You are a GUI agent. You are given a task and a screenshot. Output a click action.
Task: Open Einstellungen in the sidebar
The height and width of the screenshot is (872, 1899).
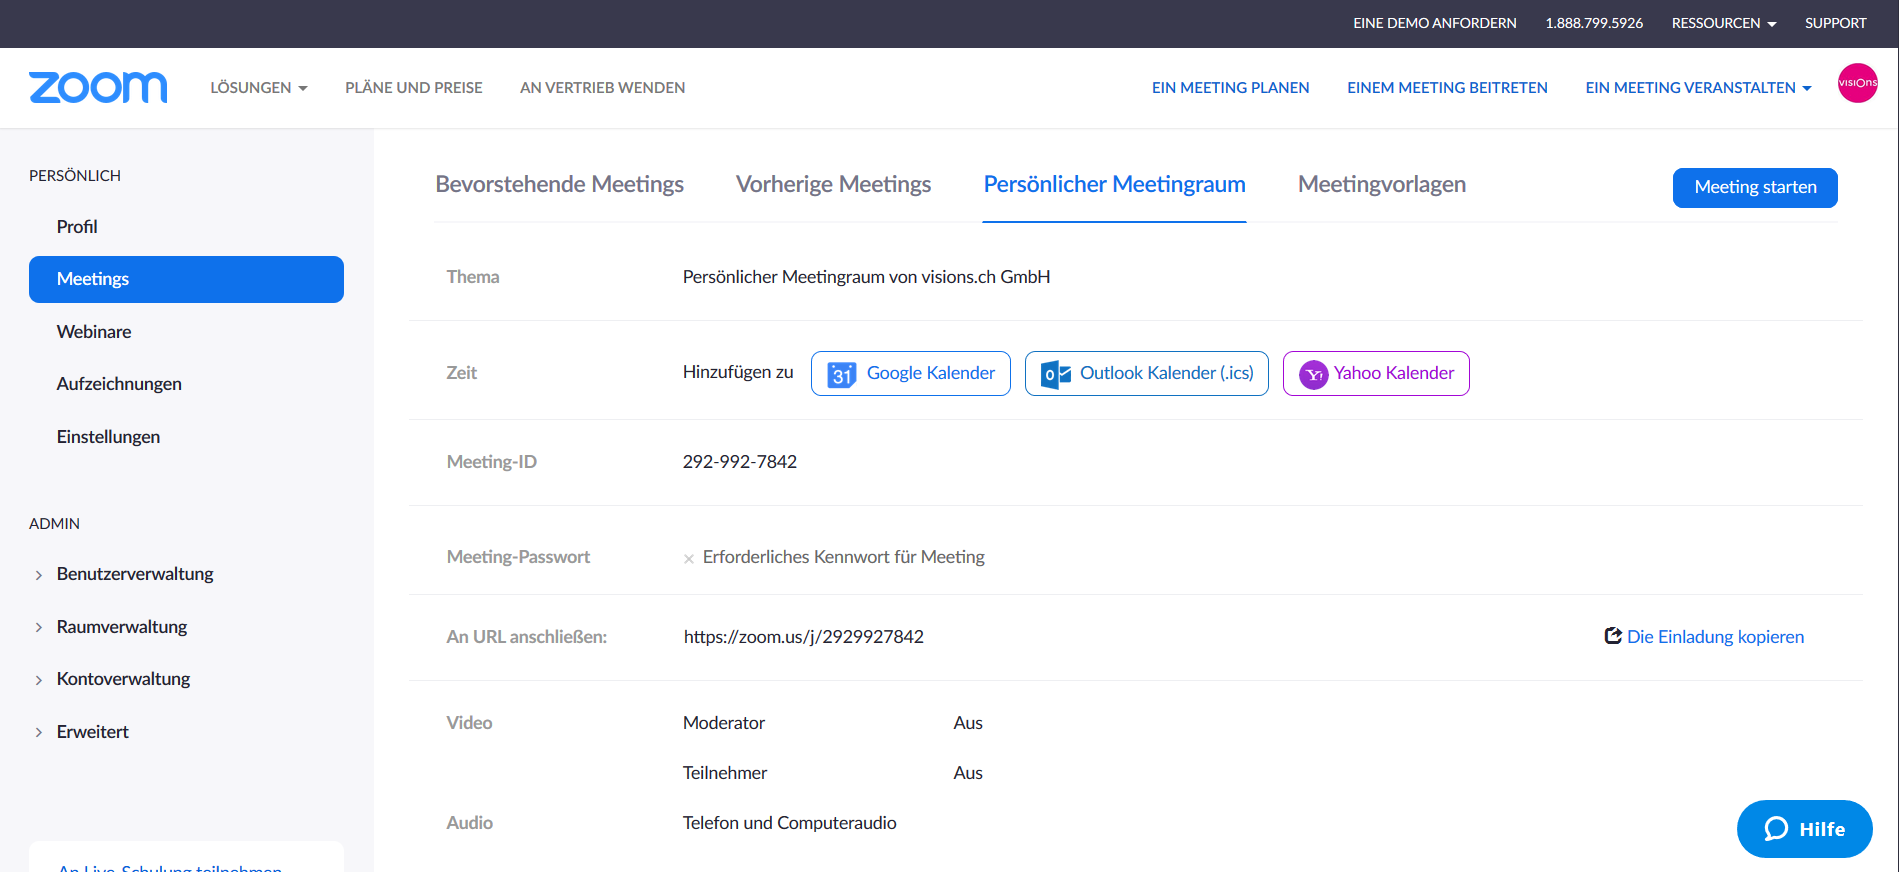(x=108, y=437)
